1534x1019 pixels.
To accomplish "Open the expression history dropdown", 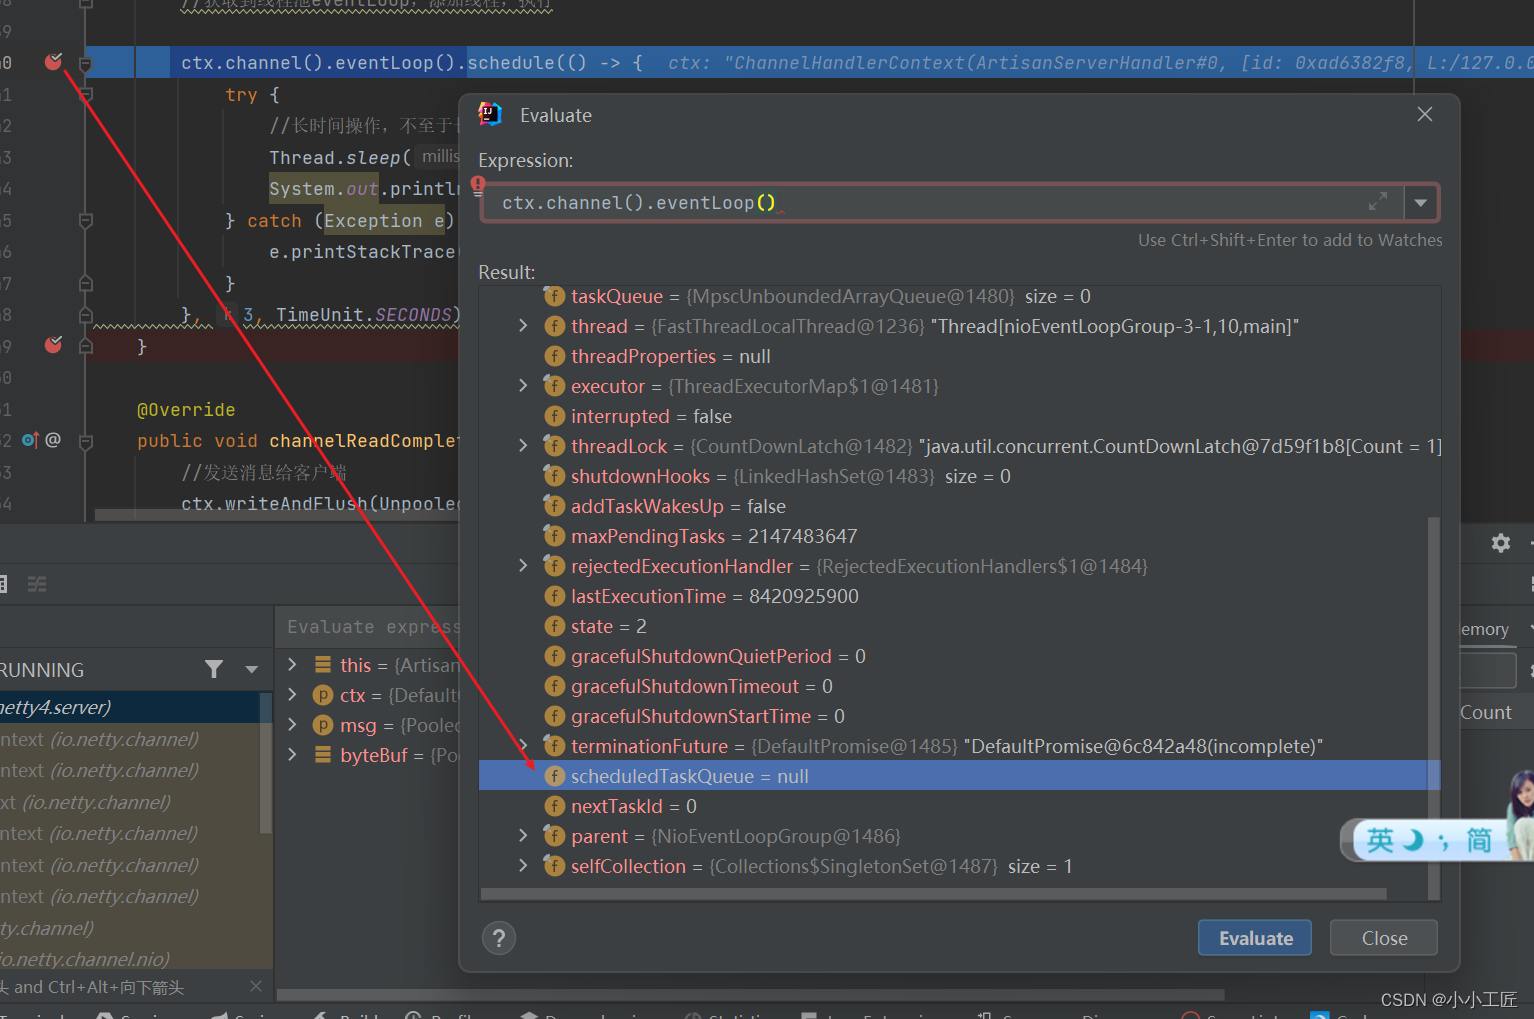I will [x=1420, y=203].
